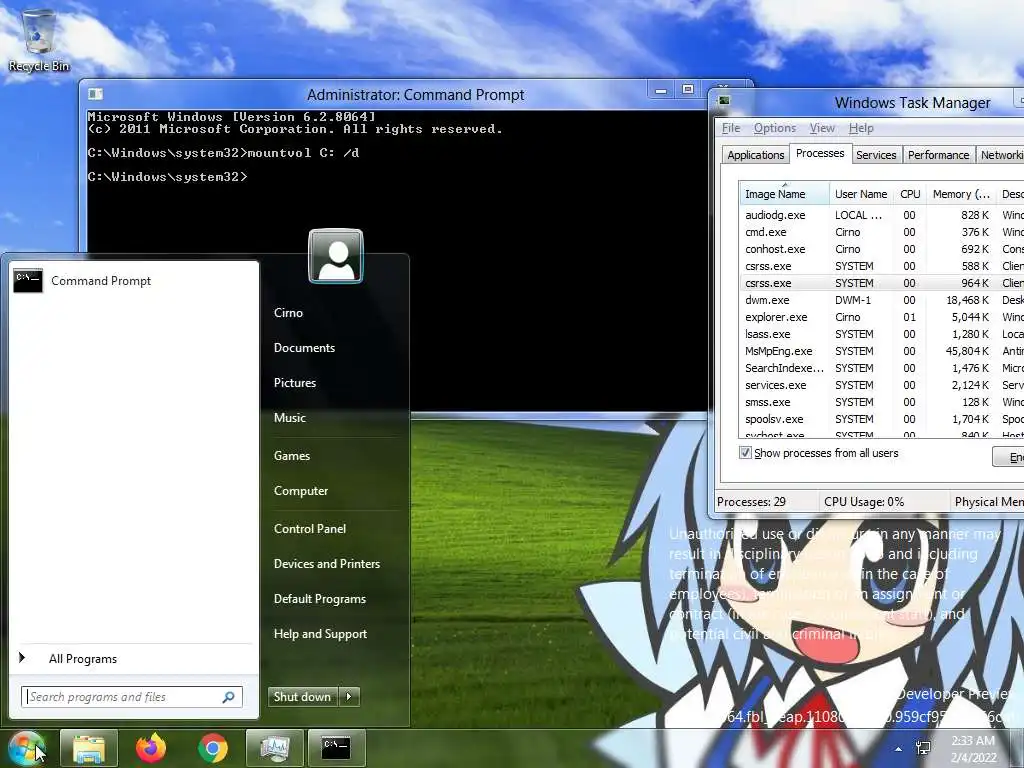
Task: Switch to the Performance tab
Action: pos(938,155)
